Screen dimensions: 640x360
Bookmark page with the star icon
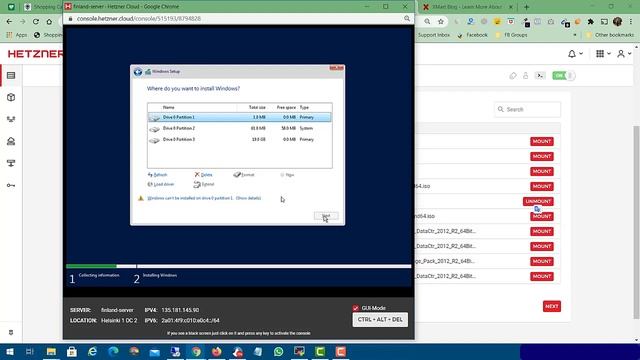(441, 22)
